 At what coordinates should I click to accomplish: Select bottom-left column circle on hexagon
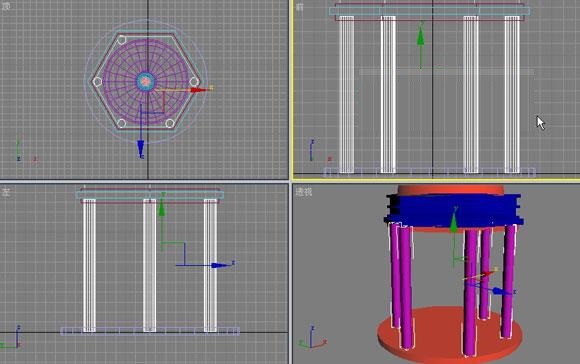tap(121, 123)
